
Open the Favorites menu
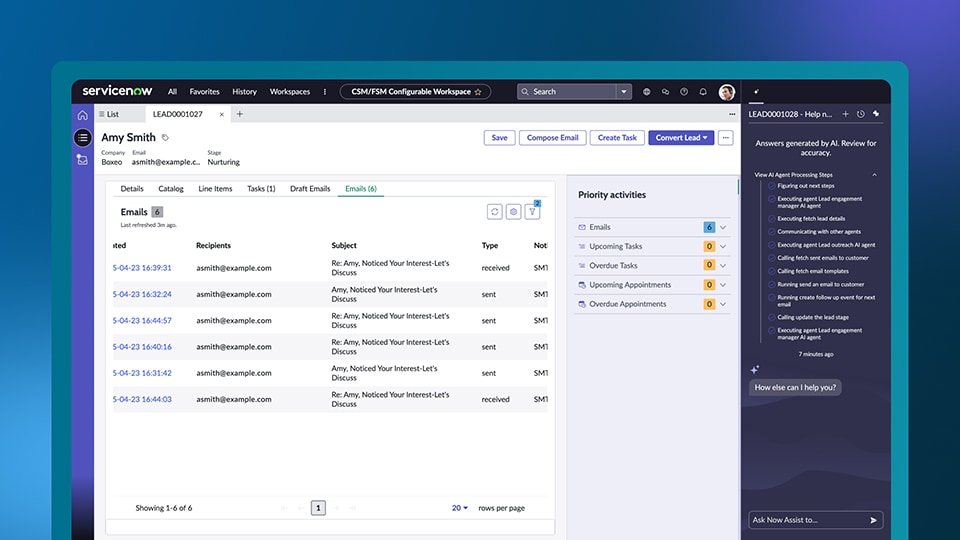[x=204, y=91]
